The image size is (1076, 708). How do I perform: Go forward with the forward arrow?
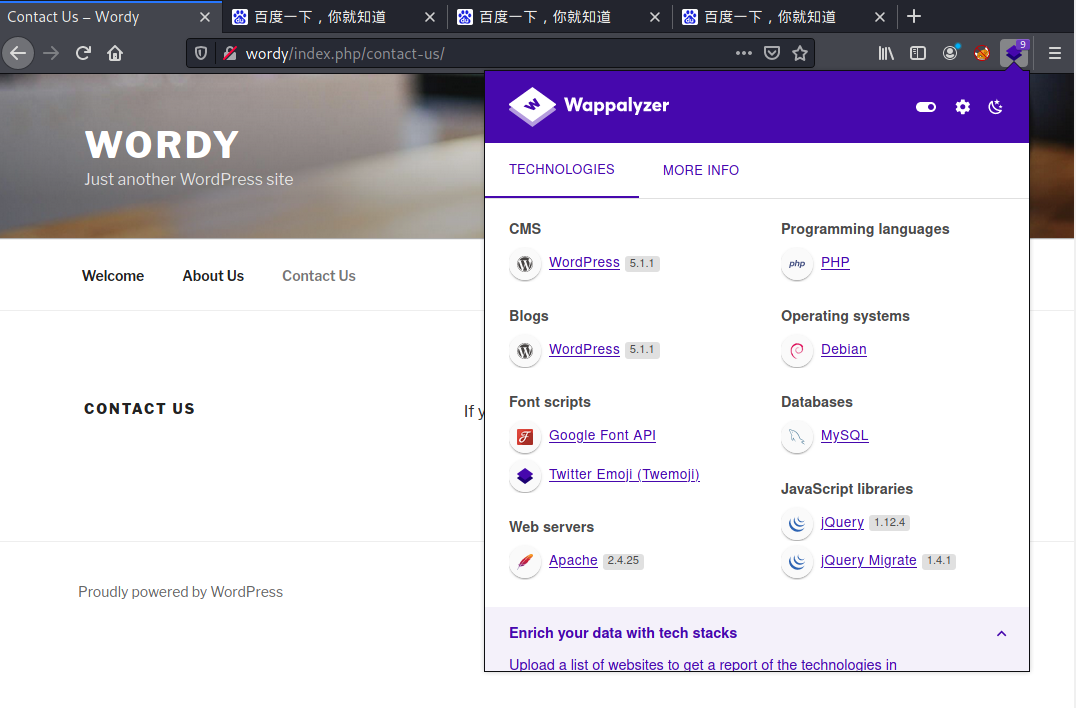(51, 54)
